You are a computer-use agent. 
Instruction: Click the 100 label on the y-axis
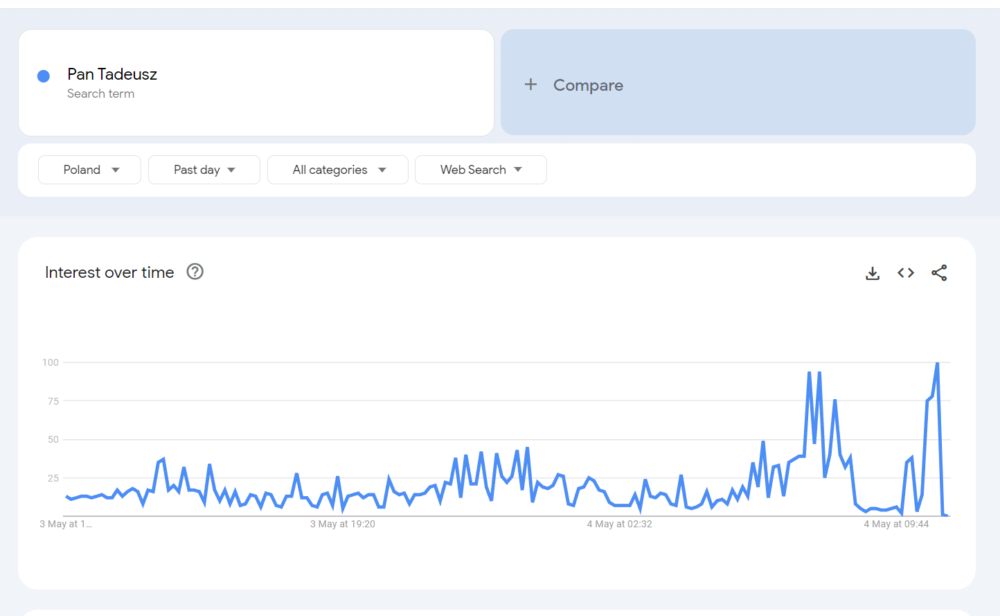[x=50, y=362]
